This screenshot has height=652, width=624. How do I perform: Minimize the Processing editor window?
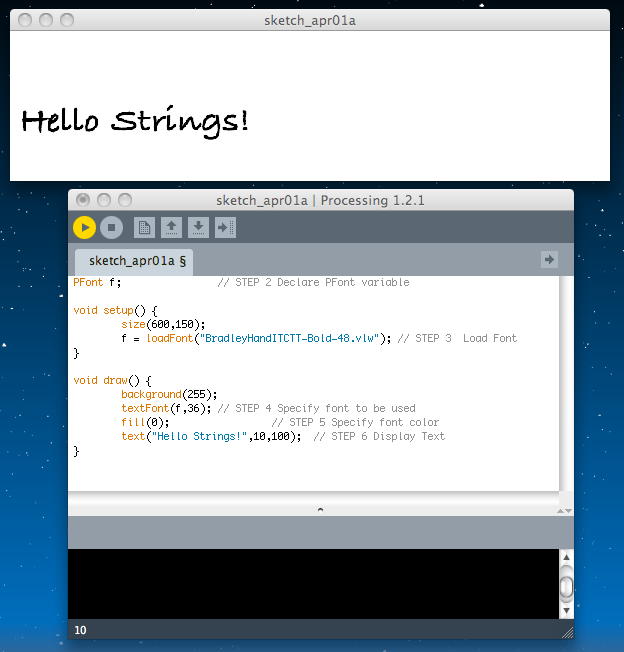pyautogui.click(x=104, y=200)
